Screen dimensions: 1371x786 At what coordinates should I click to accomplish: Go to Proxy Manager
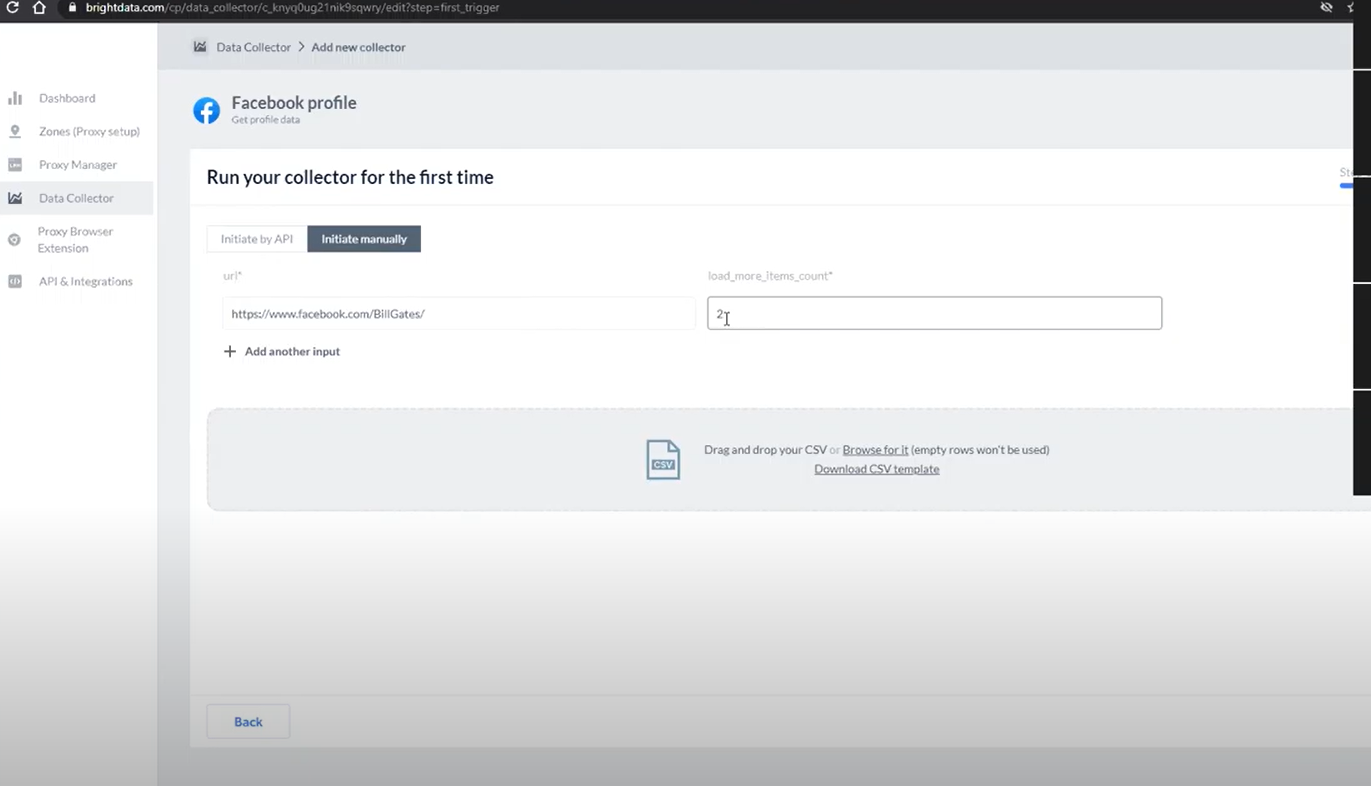78,164
